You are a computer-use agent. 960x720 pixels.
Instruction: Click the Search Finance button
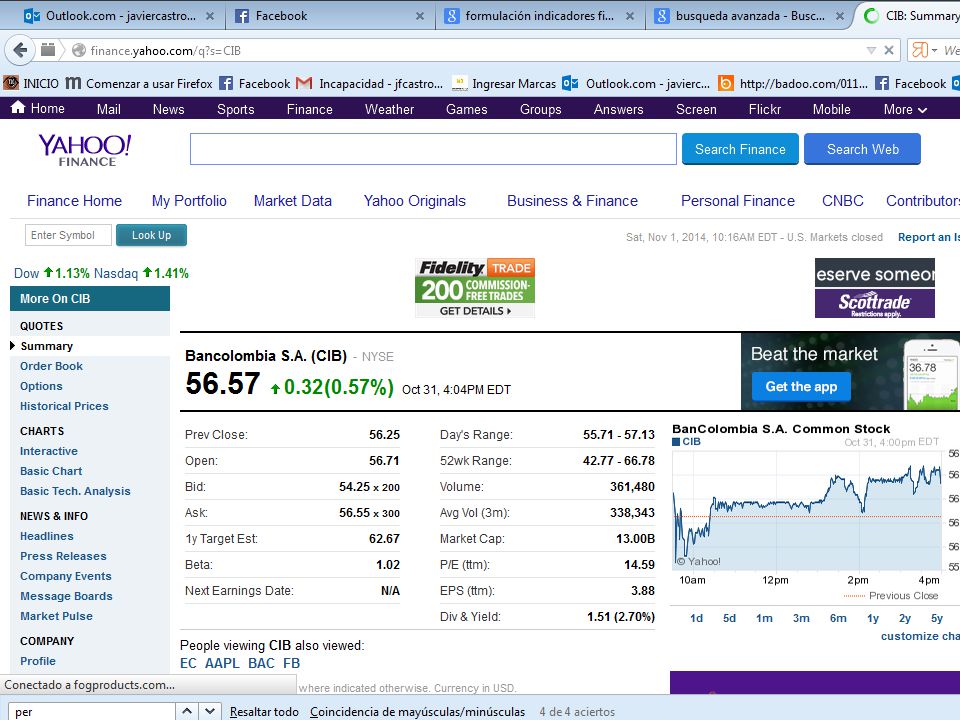click(x=740, y=149)
